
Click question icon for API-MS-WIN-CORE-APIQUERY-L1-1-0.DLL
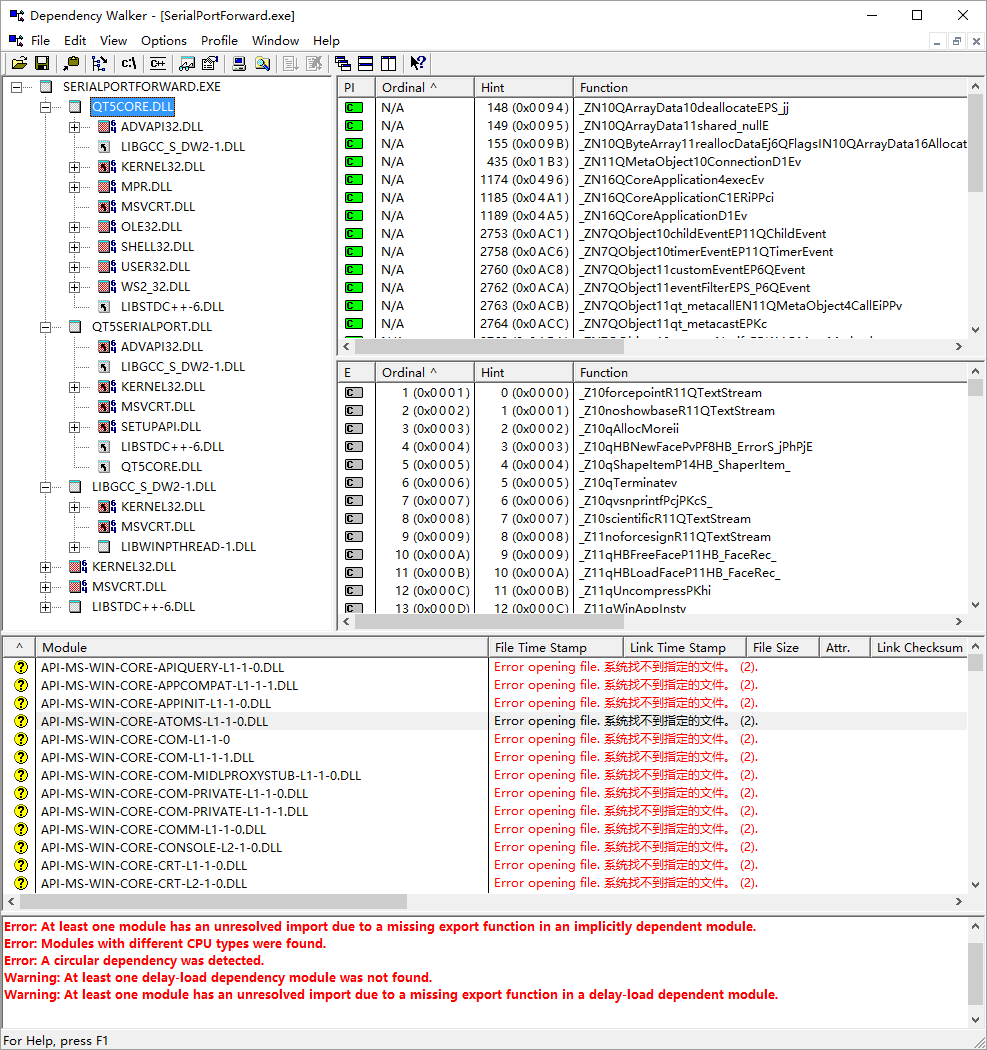click(x=21, y=667)
